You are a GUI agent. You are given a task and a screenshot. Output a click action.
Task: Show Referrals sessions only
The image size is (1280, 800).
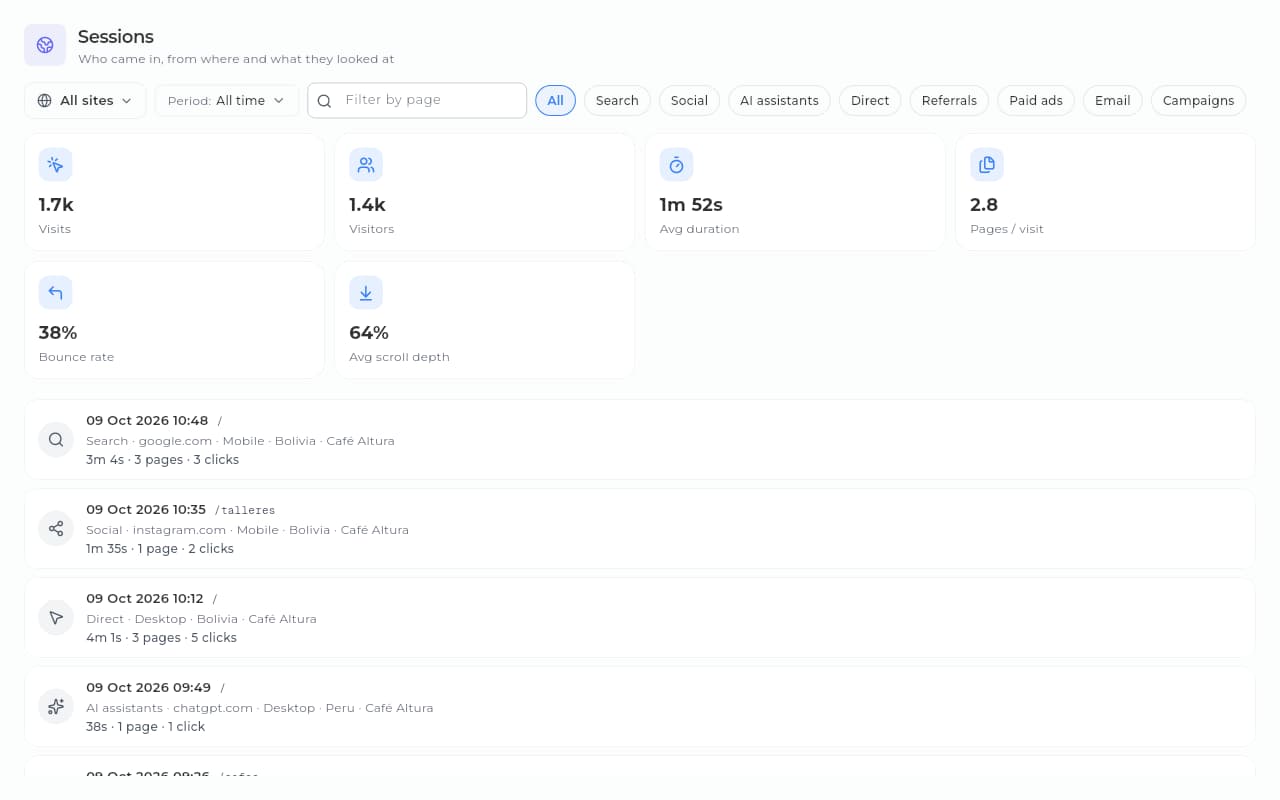click(x=949, y=101)
